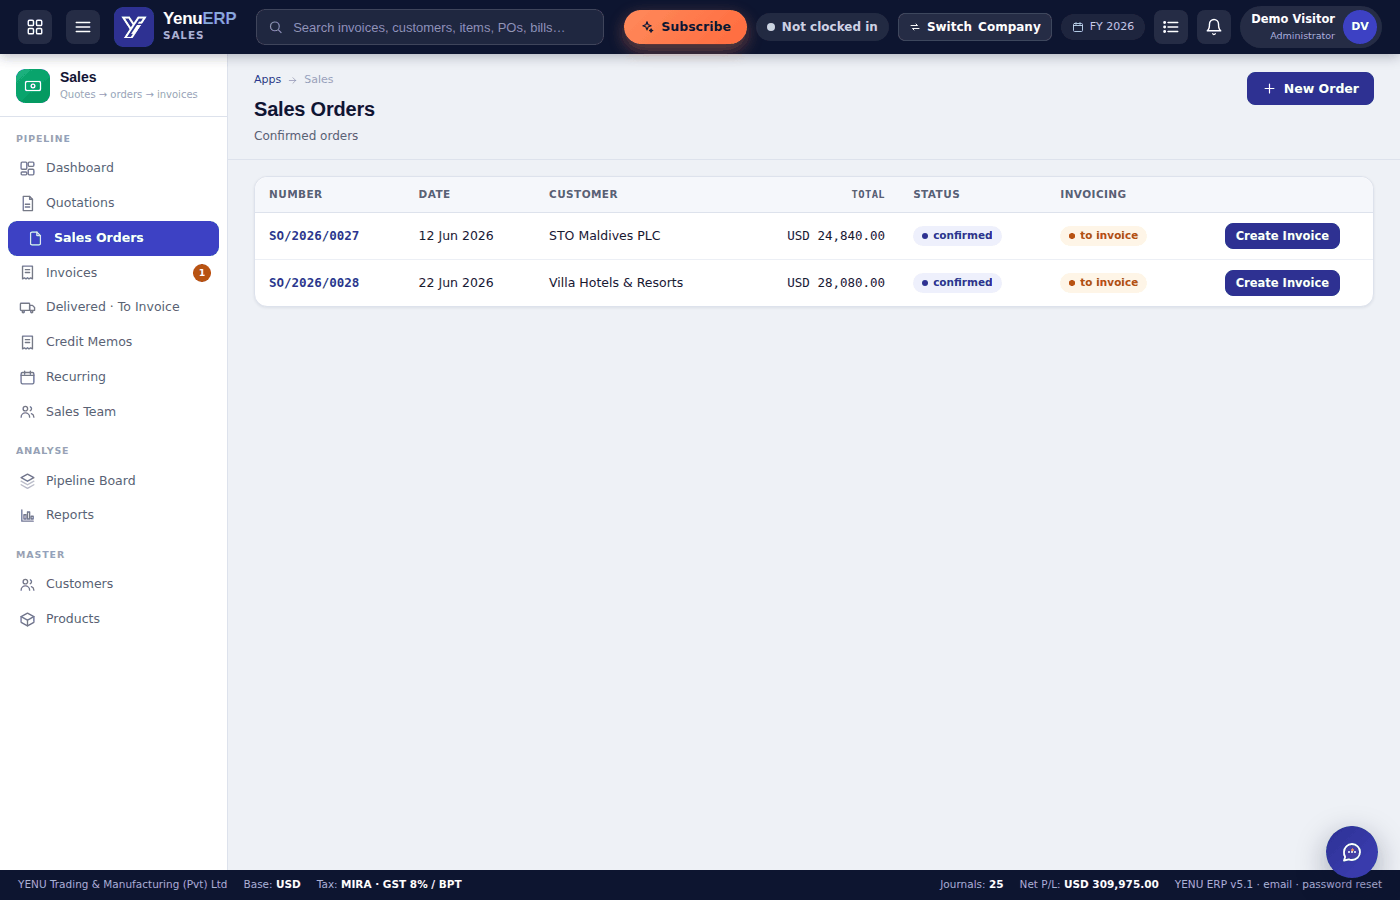The image size is (1400, 900).
Task: Click the search magnifier icon
Action: click(x=276, y=27)
